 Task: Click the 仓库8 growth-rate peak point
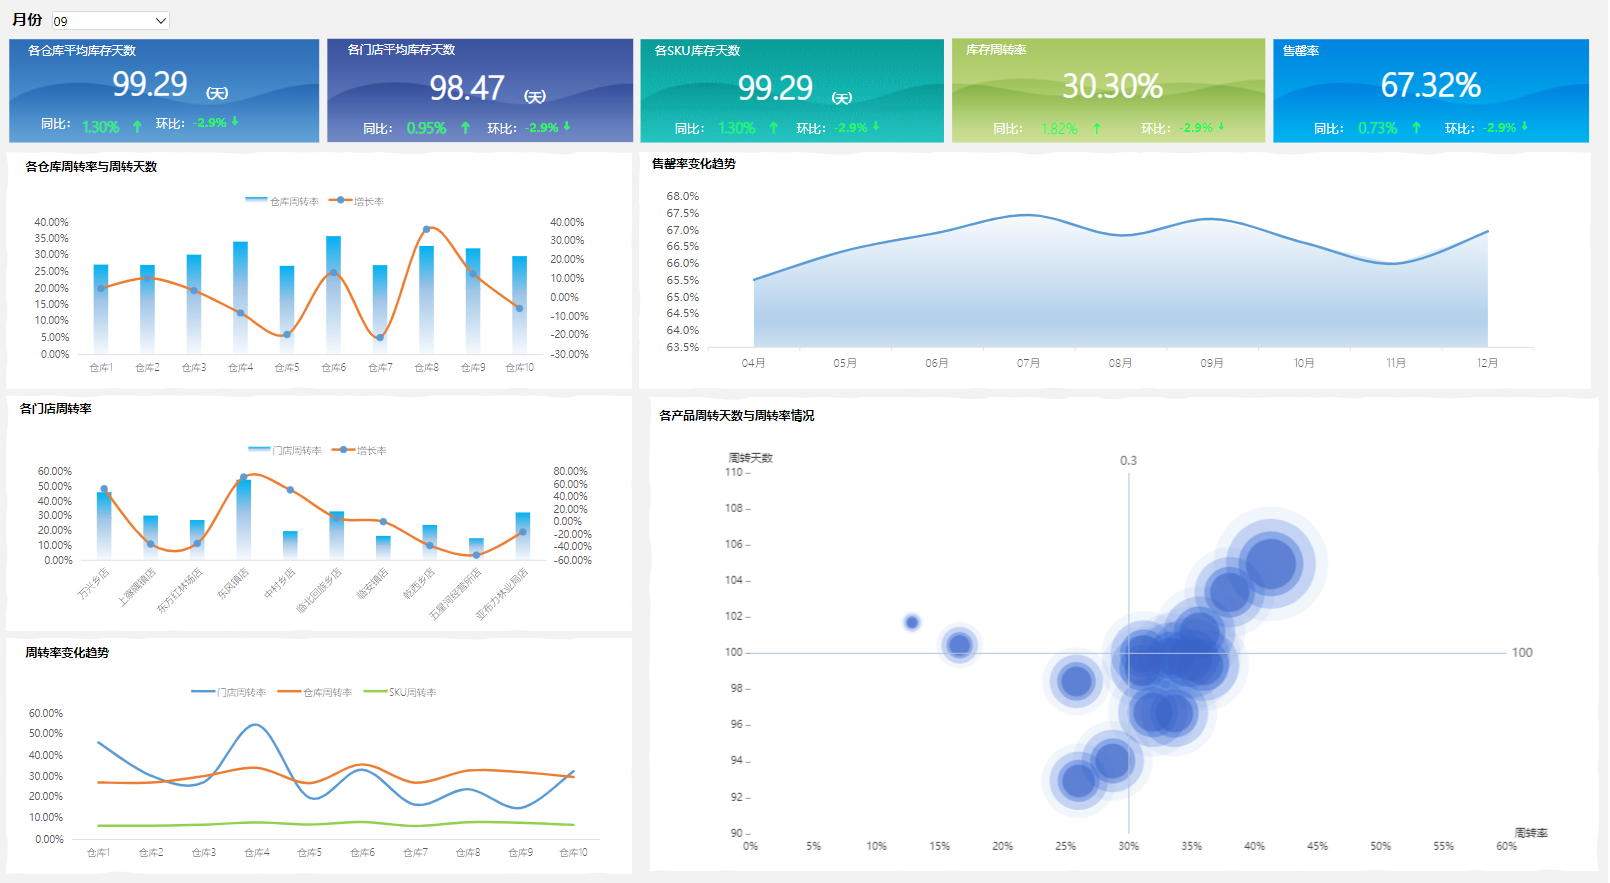pos(426,230)
